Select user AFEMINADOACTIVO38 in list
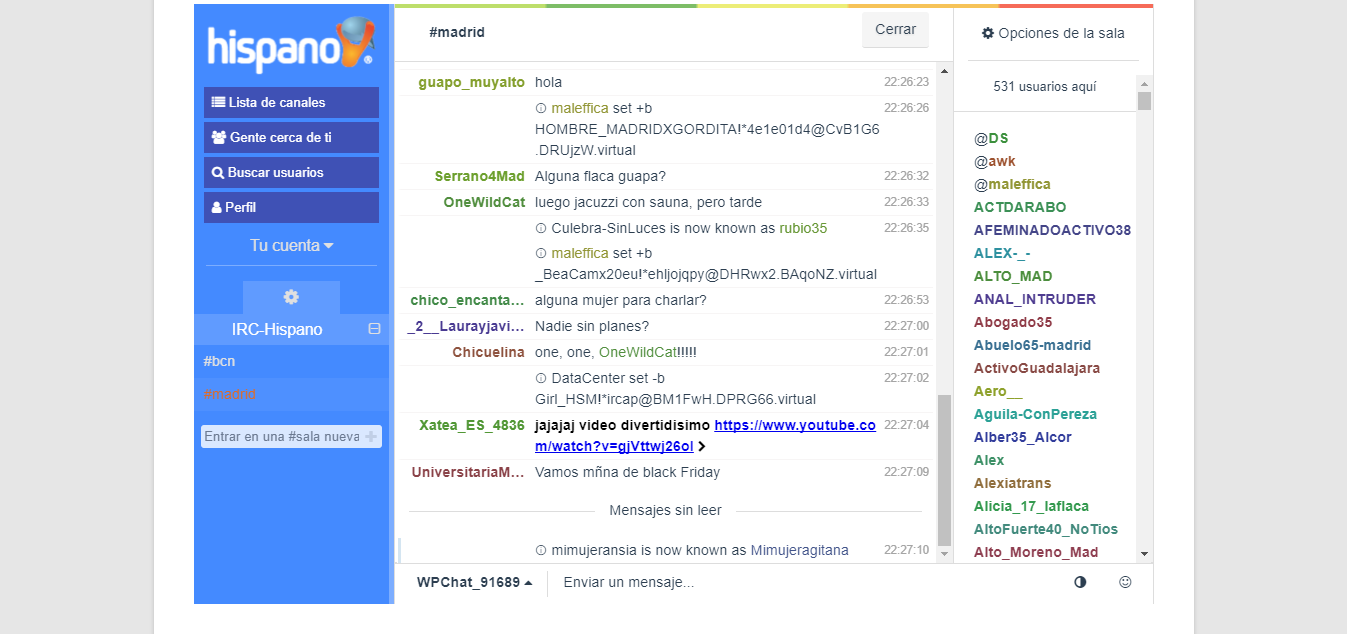Viewport: 1347px width, 634px height. (1052, 230)
